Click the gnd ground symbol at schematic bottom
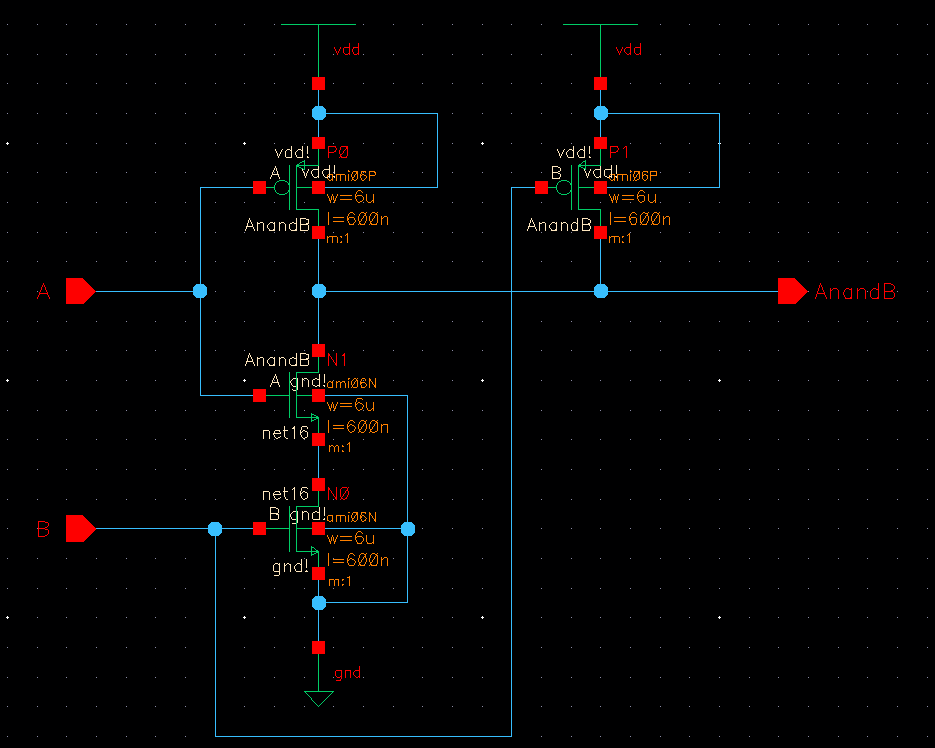Screen dimensions: 935x748 click(x=318, y=692)
